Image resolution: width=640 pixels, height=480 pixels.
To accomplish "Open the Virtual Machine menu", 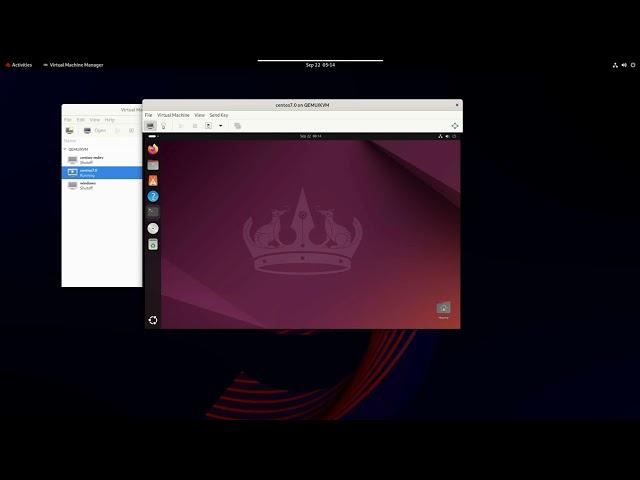I will click(x=173, y=115).
